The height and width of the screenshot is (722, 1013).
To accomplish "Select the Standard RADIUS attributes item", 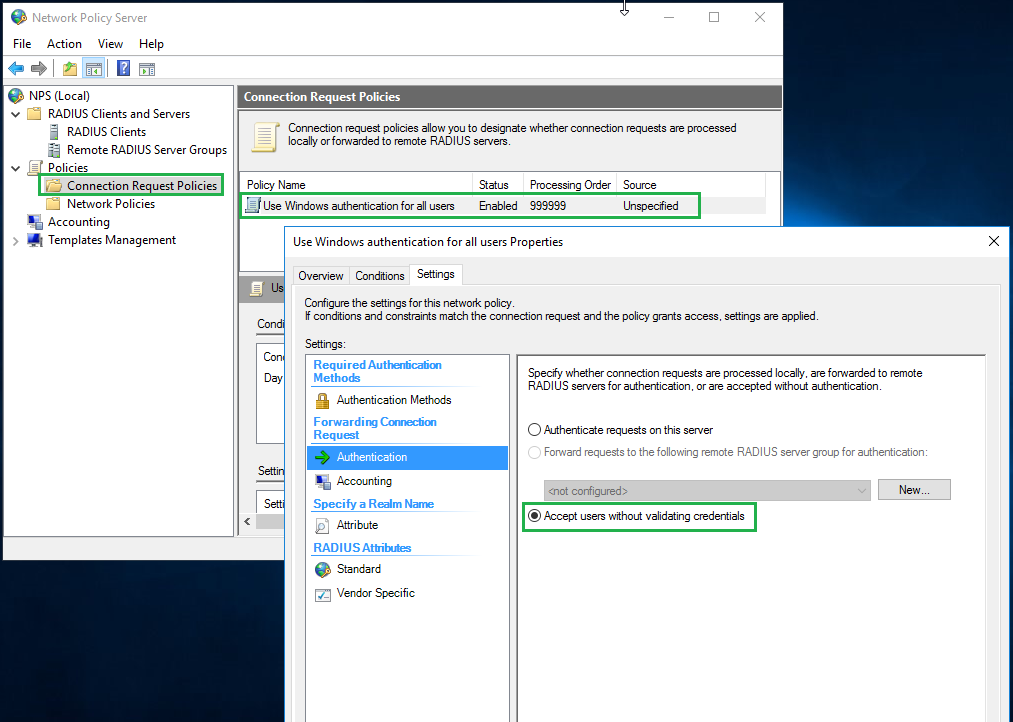I will click(x=358, y=569).
